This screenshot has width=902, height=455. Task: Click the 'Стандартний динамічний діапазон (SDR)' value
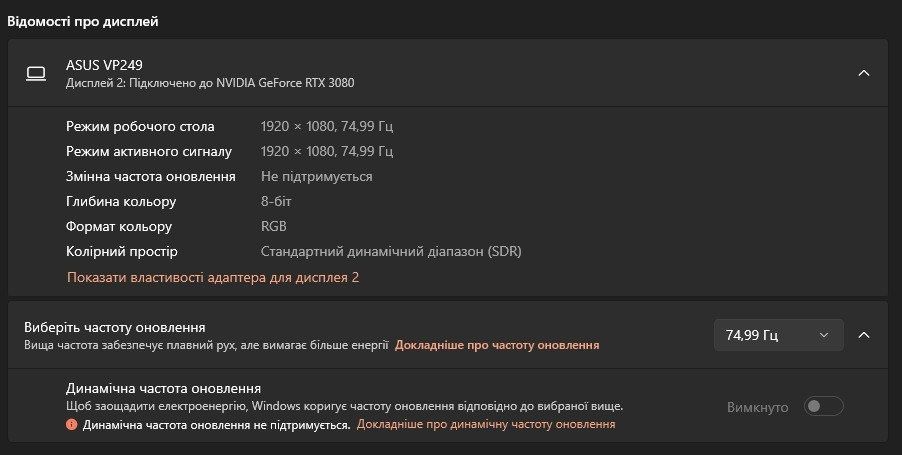pos(391,252)
